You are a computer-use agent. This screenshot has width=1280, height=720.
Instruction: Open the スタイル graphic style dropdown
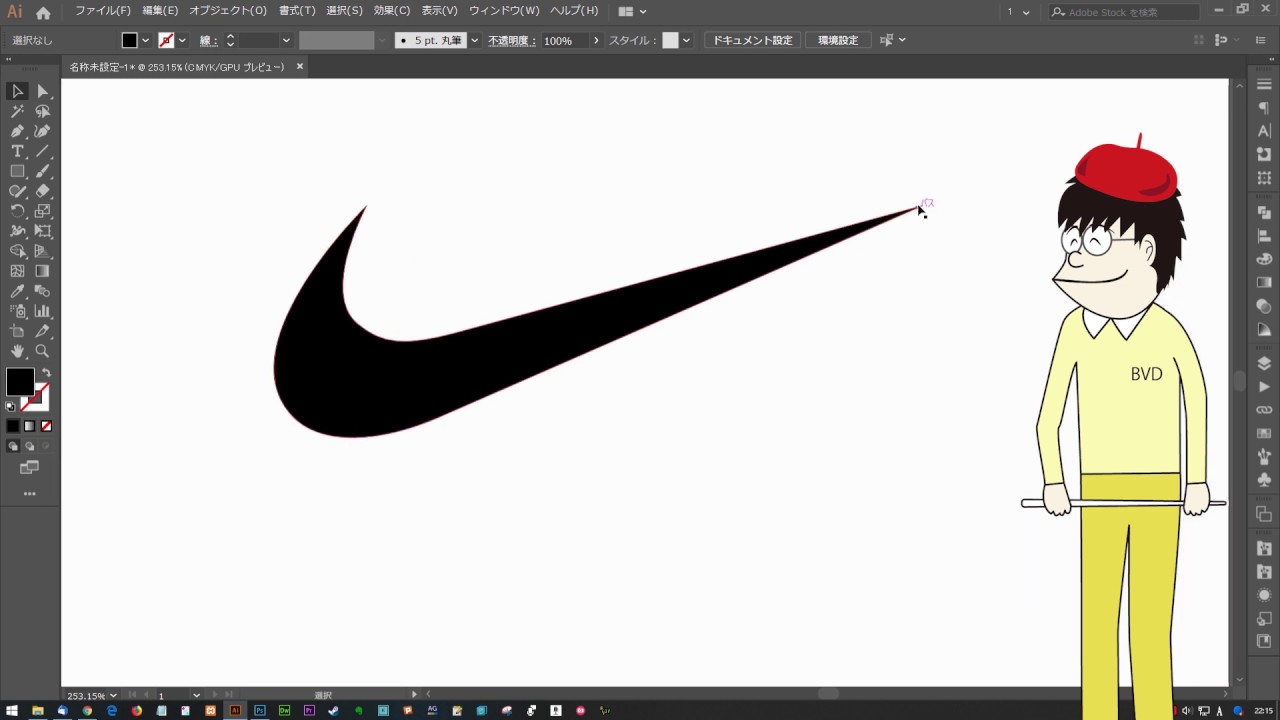(686, 40)
